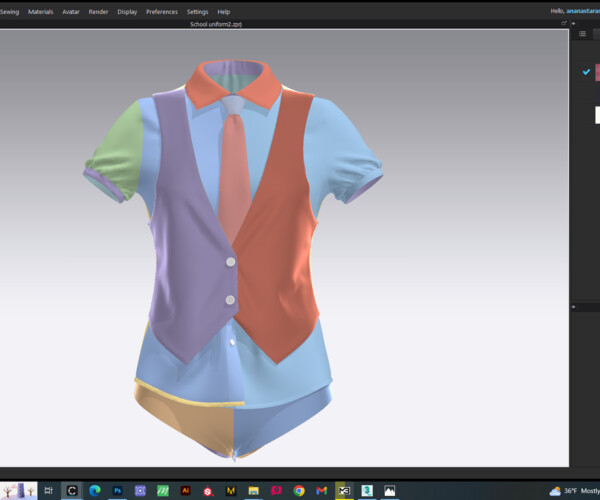This screenshot has width=600, height=500.
Task: Open the C app icon in the taskbar
Action: point(72,490)
